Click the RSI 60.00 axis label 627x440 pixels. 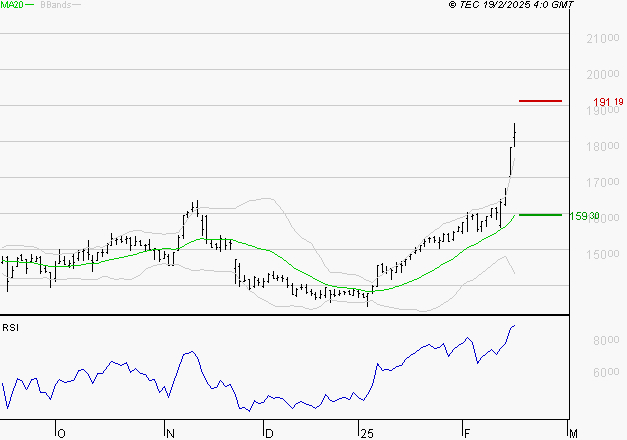[x=606, y=372]
